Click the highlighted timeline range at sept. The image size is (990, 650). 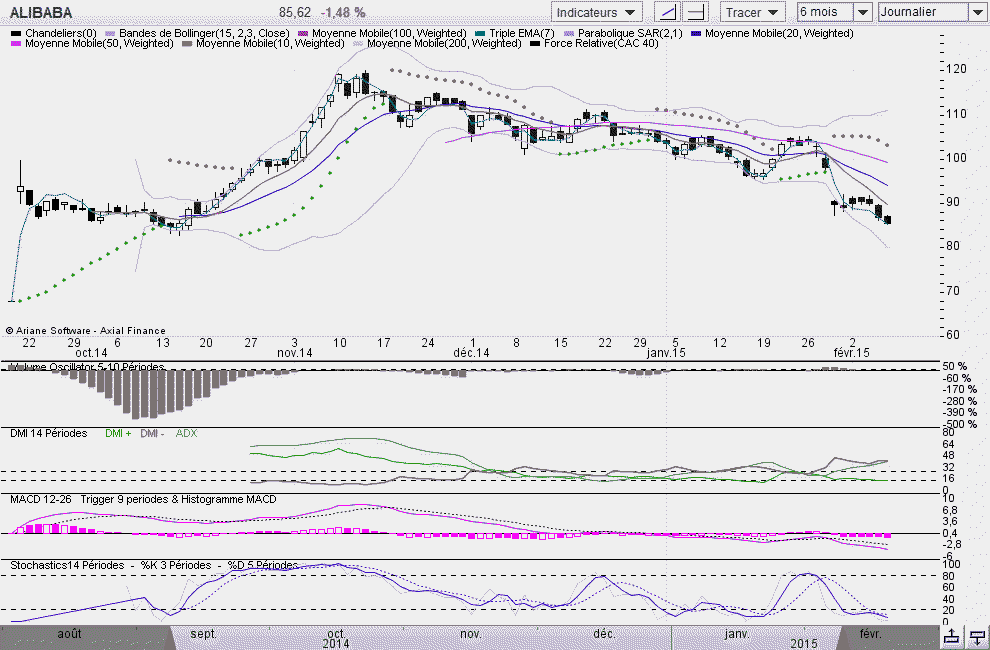click(203, 634)
